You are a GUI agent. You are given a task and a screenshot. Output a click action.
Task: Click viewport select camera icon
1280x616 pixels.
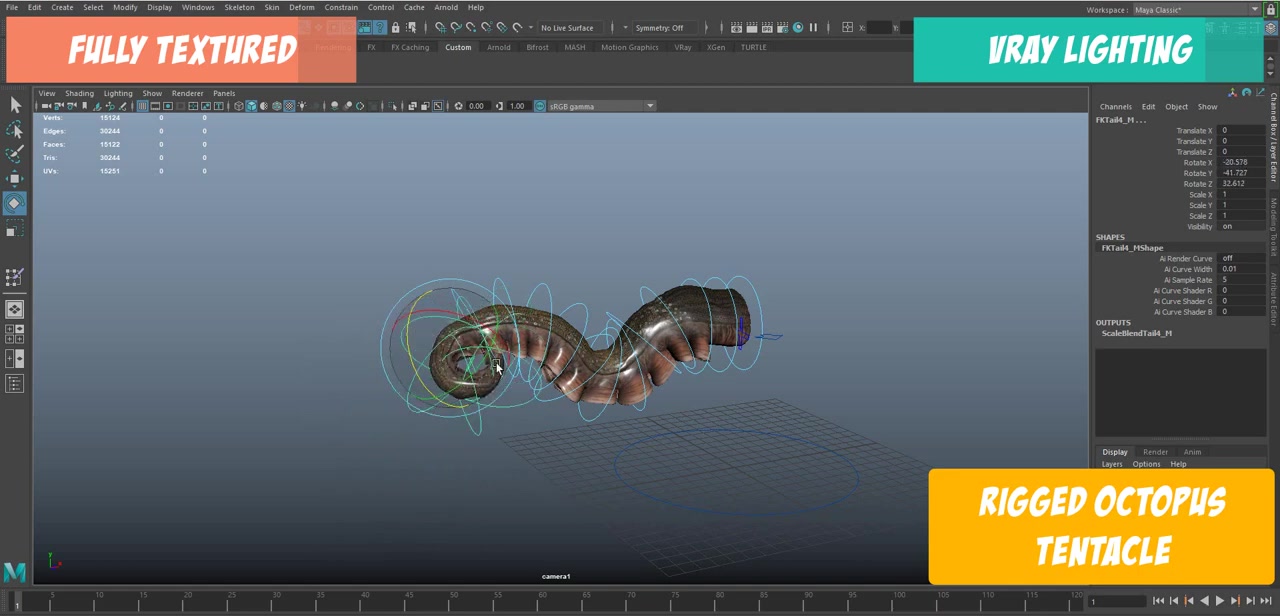click(46, 106)
